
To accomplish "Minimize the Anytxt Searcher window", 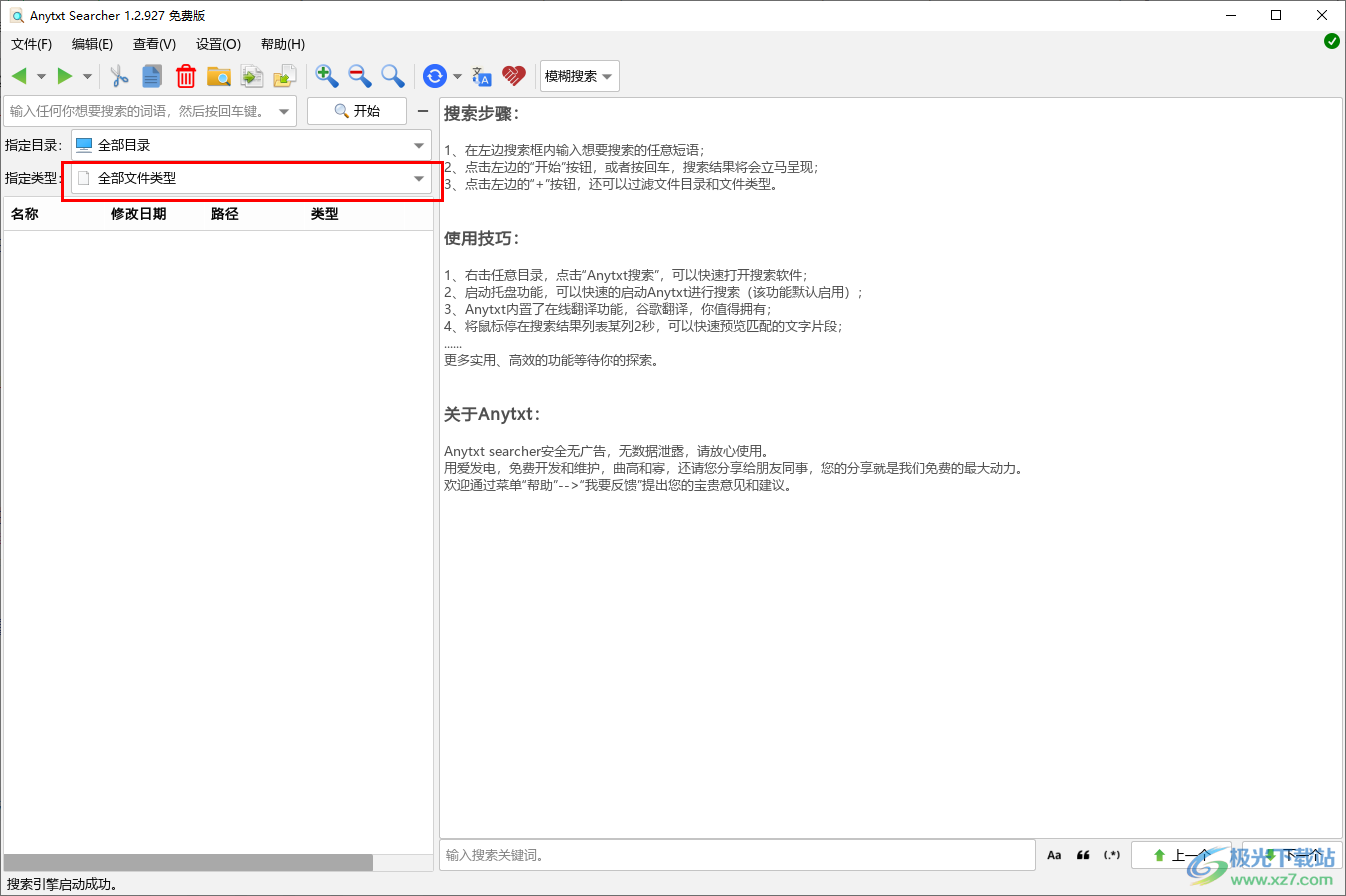I will tap(1230, 15).
